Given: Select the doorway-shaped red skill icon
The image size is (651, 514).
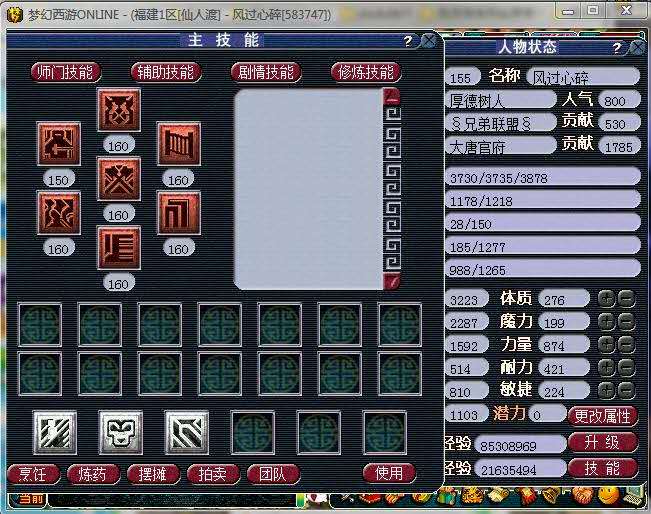Looking at the screenshot, I should (x=179, y=213).
